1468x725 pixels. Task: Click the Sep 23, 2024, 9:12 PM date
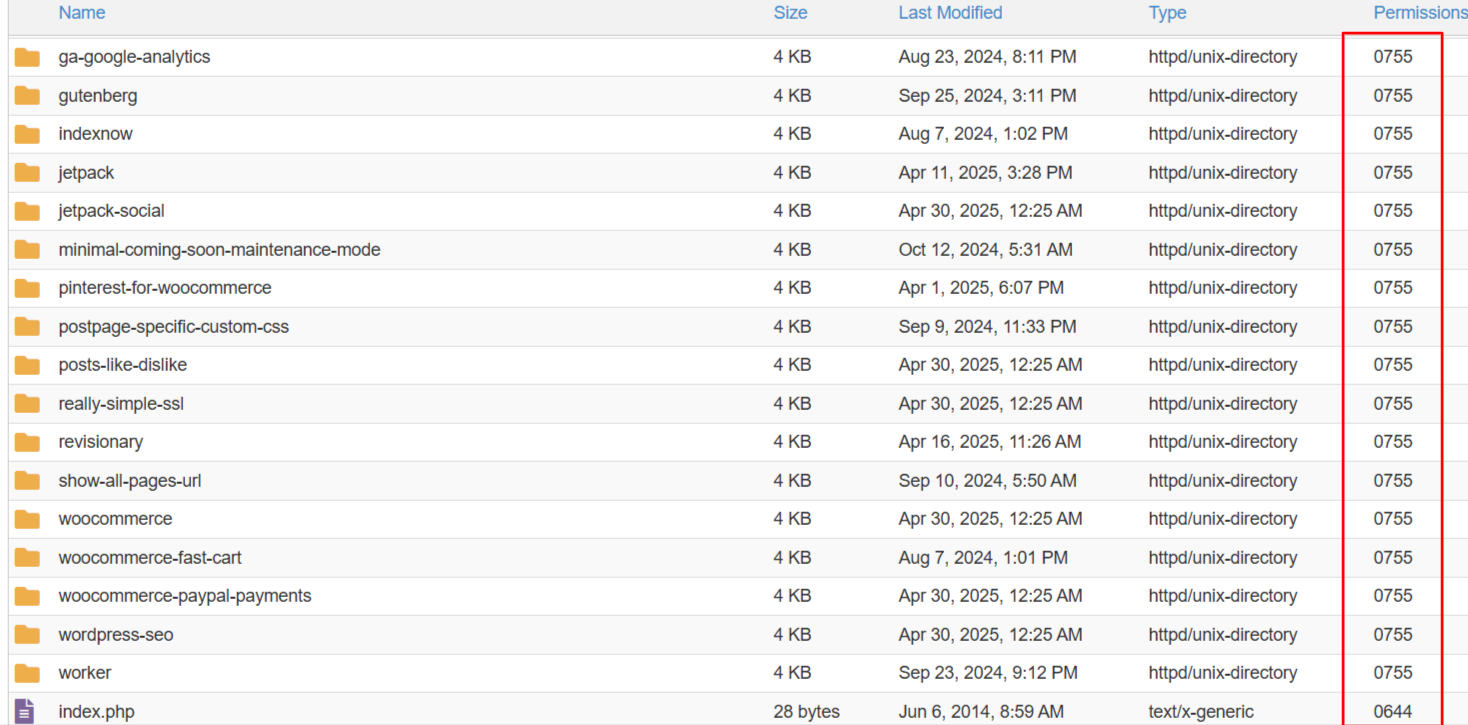988,673
